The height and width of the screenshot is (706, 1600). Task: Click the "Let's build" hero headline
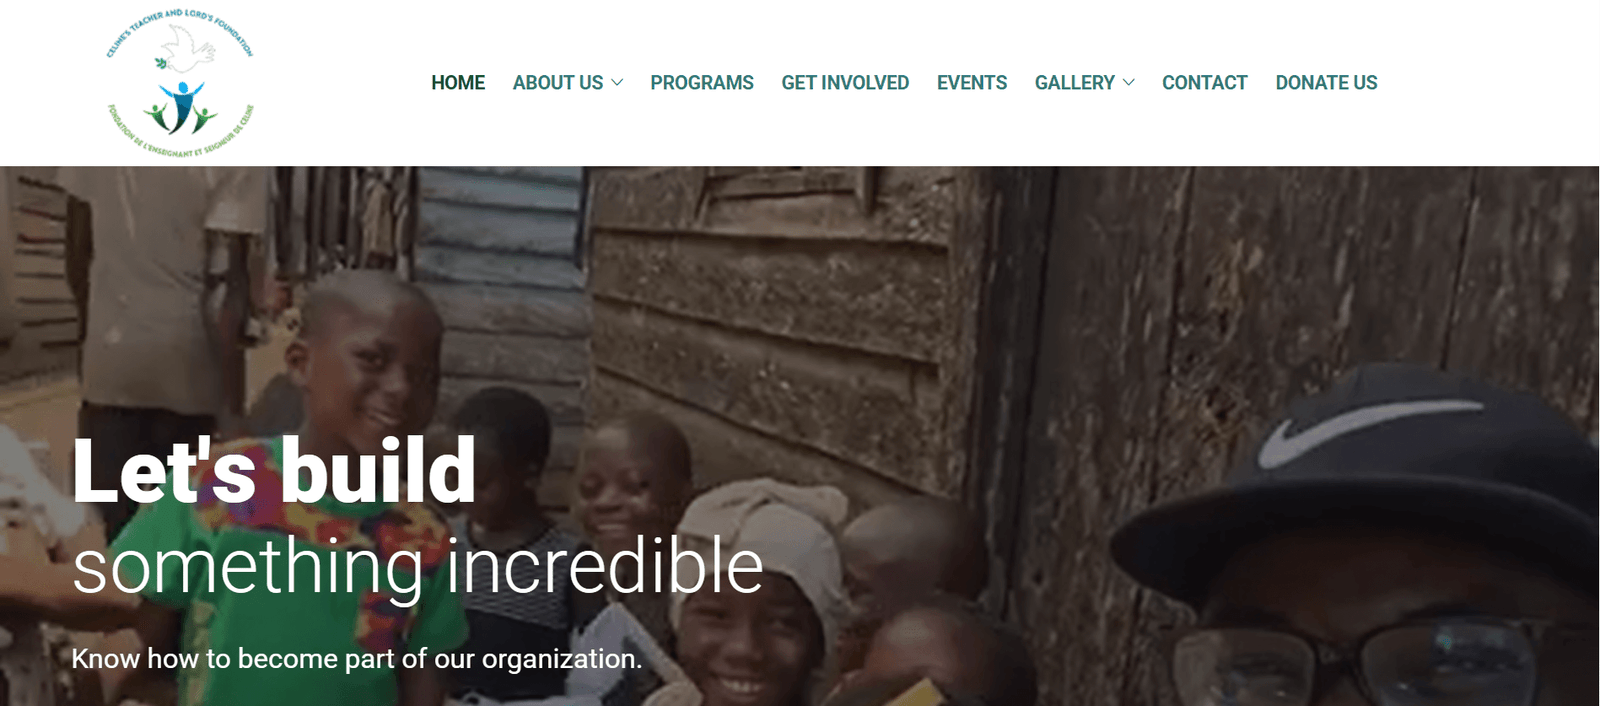pyautogui.click(x=274, y=470)
